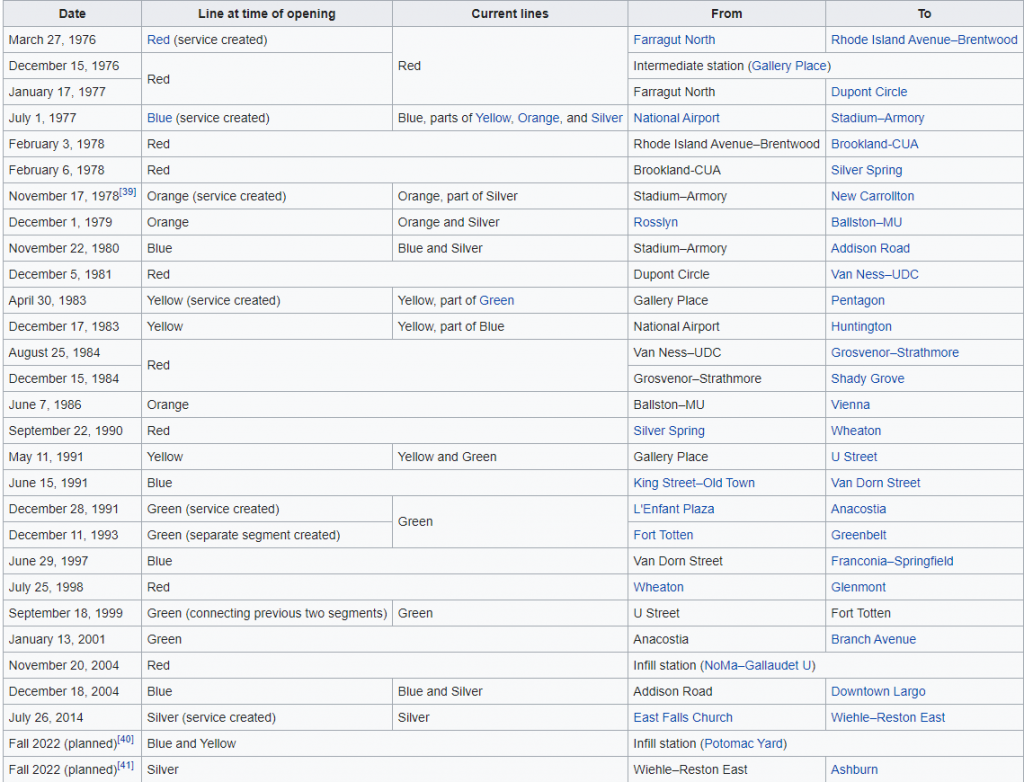1024x782 pixels.
Task: Open the Pentagon link
Action: coord(857,301)
